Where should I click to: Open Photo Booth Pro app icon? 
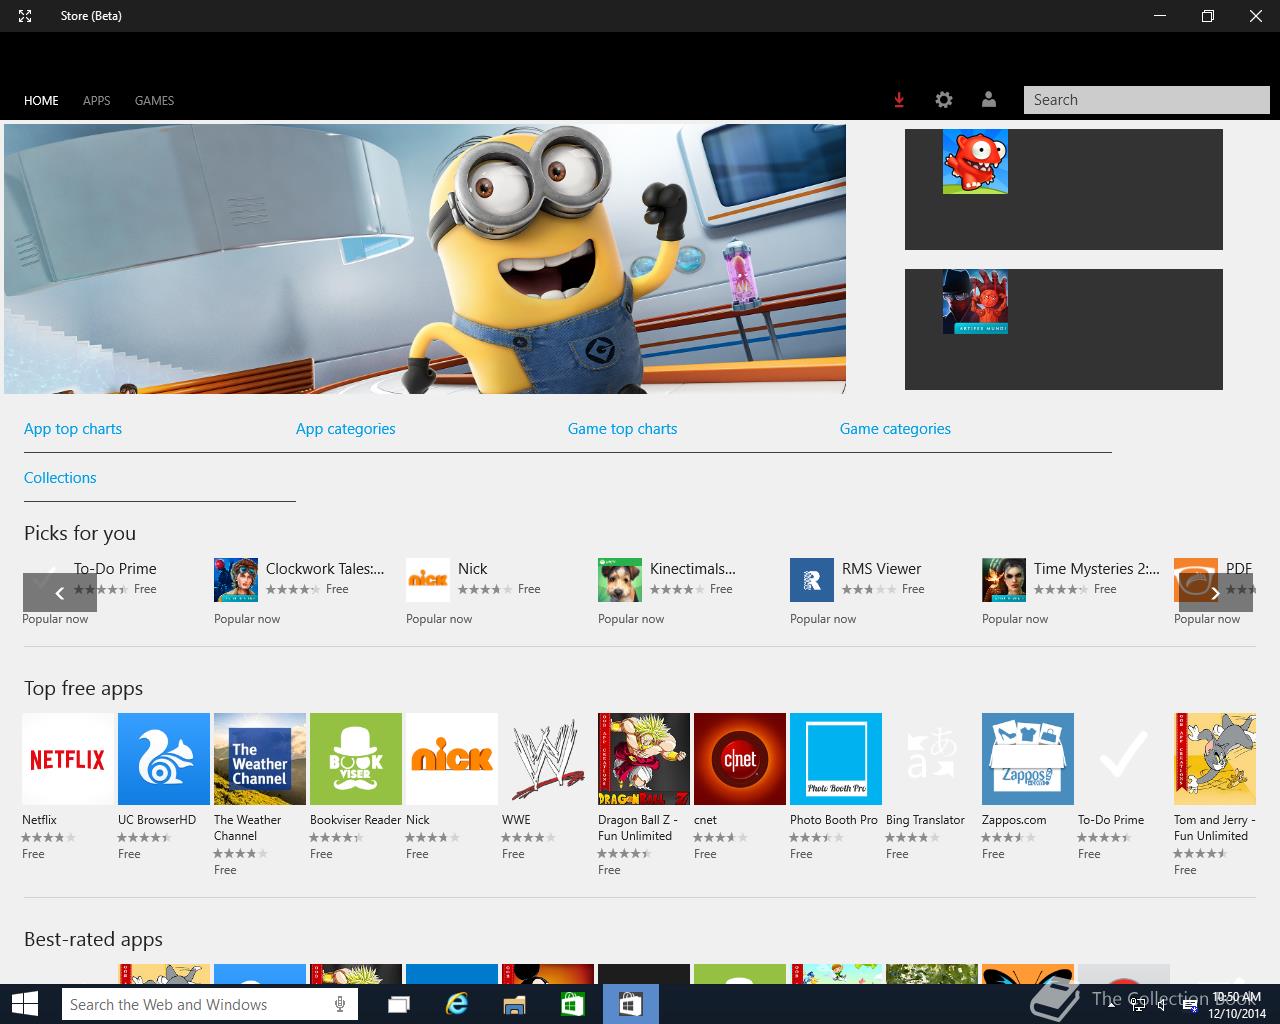tap(836, 759)
